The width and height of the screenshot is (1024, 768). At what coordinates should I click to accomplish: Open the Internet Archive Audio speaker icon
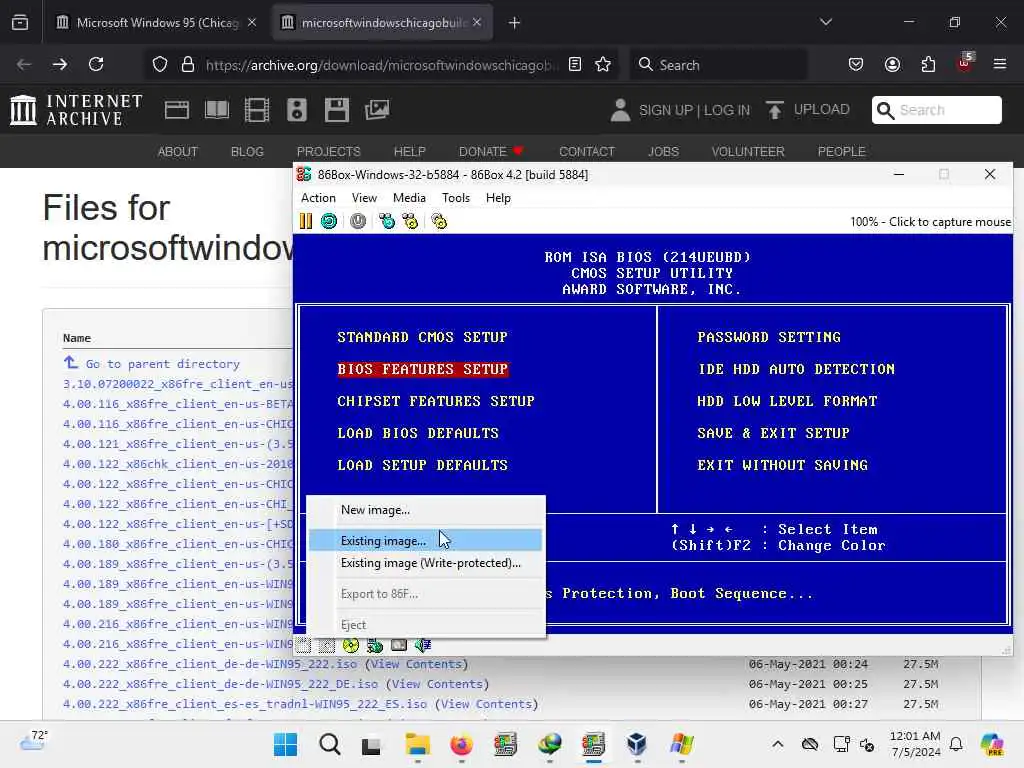(x=296, y=110)
